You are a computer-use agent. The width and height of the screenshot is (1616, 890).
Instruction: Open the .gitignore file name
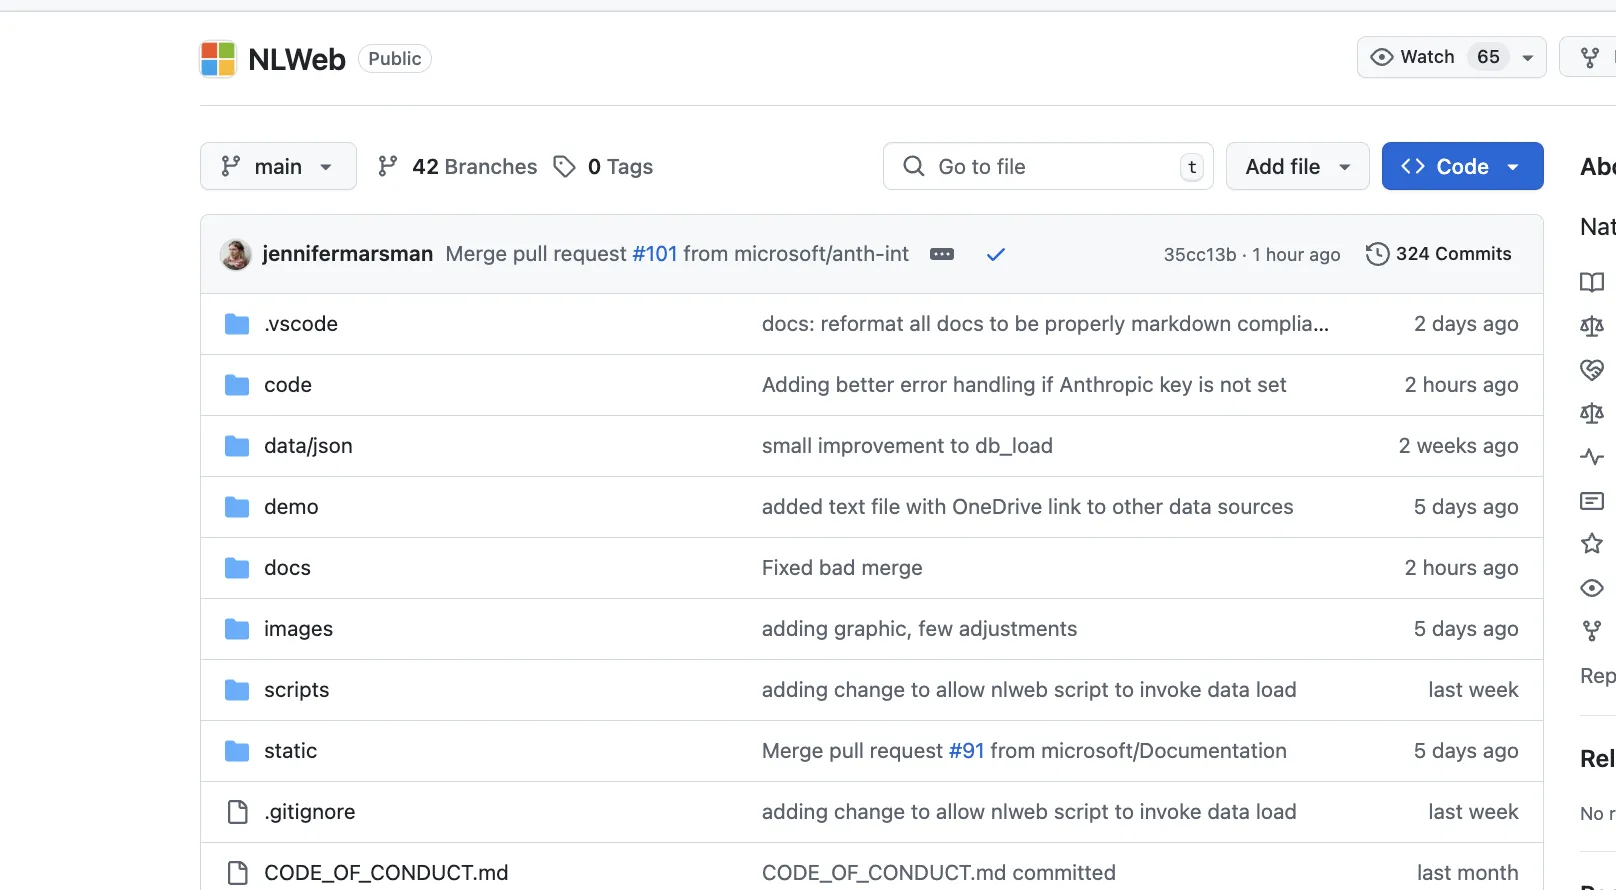click(x=309, y=812)
